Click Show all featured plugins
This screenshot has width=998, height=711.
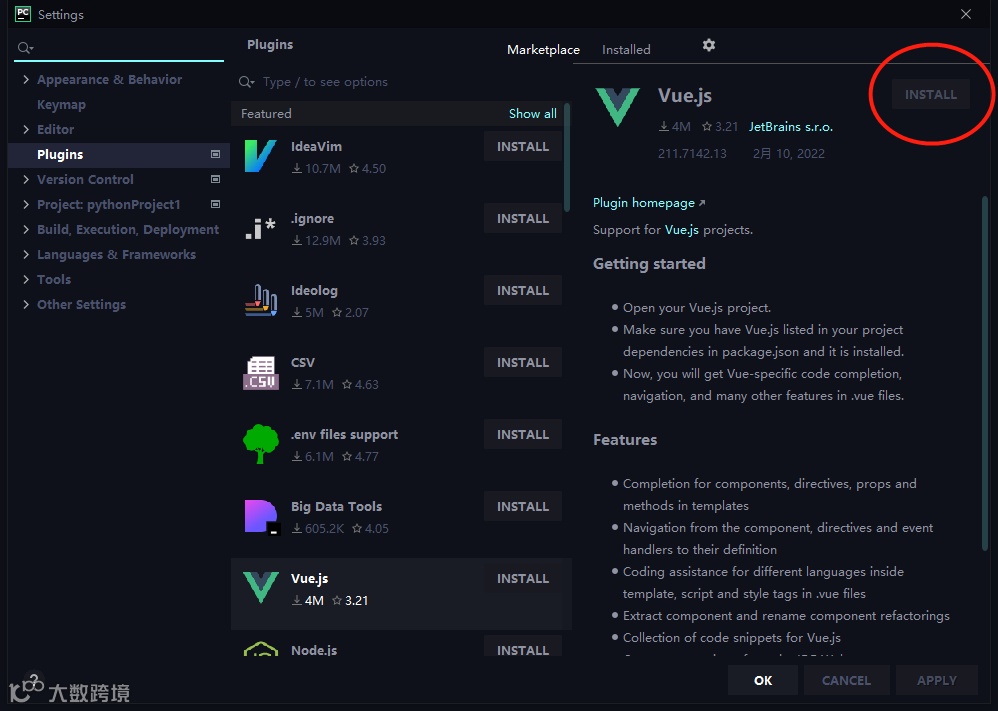pos(533,113)
